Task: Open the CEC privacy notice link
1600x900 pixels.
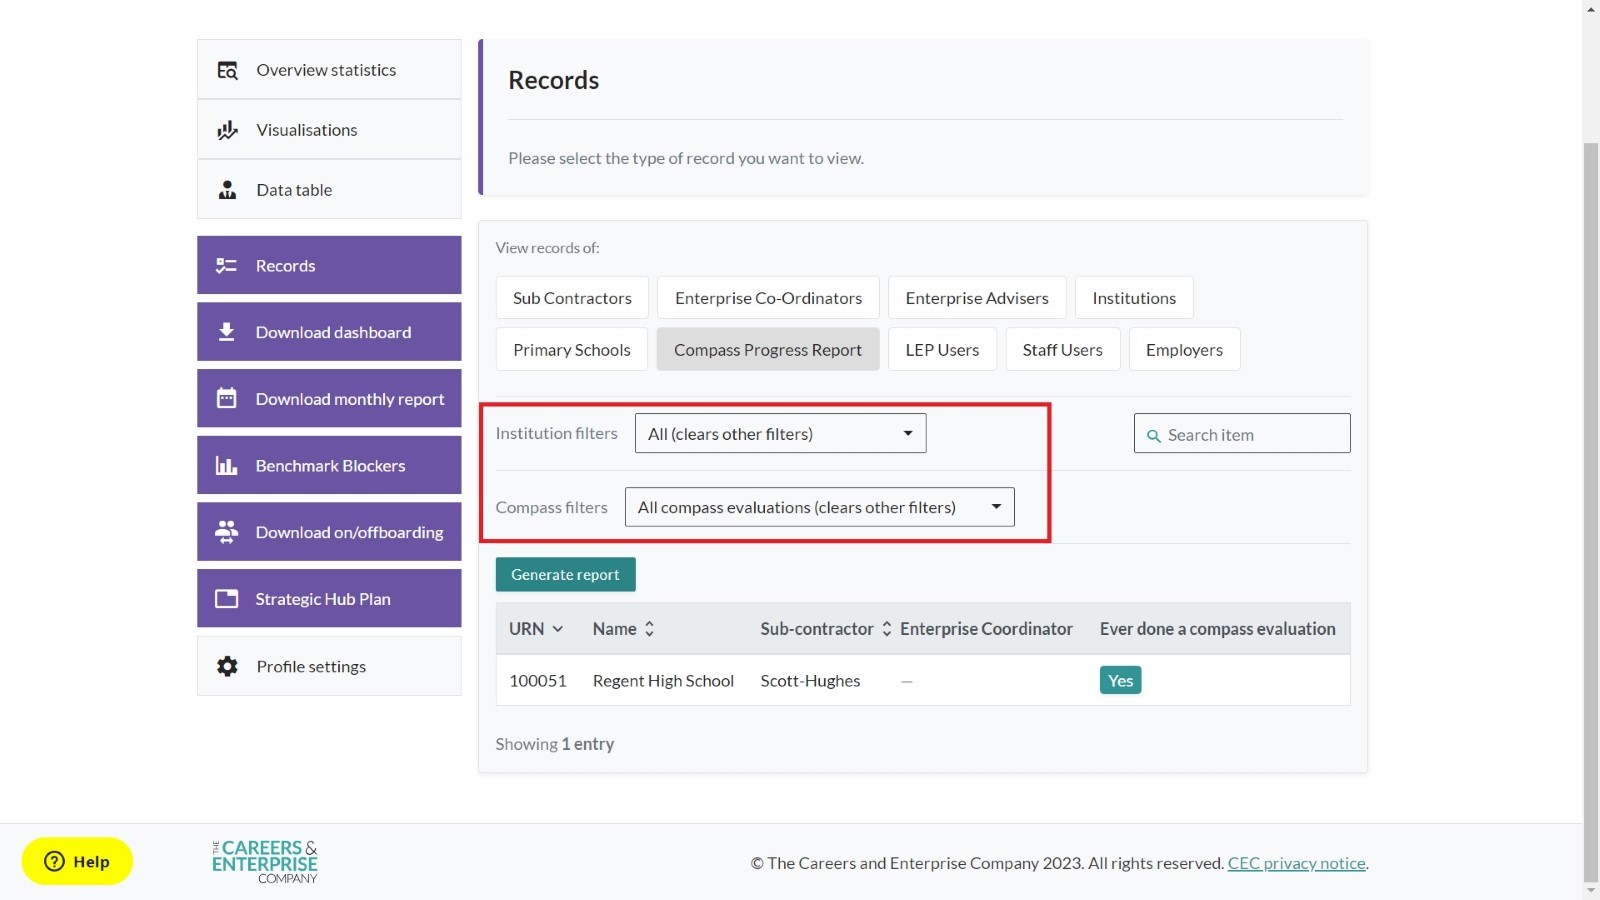Action: [1297, 863]
